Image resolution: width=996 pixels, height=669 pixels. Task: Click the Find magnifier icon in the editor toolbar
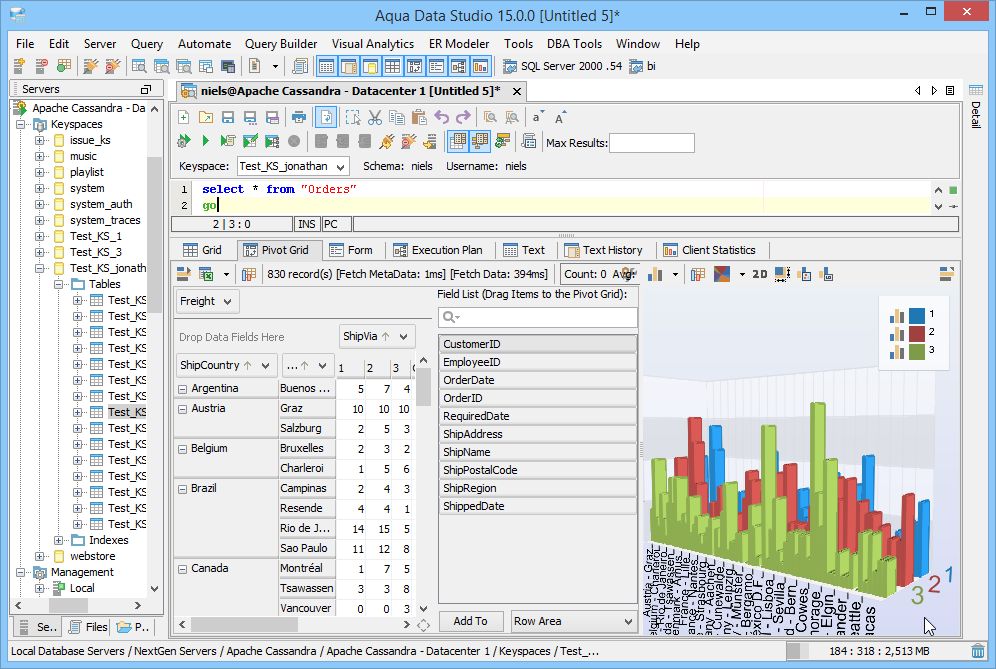pyautogui.click(x=490, y=118)
